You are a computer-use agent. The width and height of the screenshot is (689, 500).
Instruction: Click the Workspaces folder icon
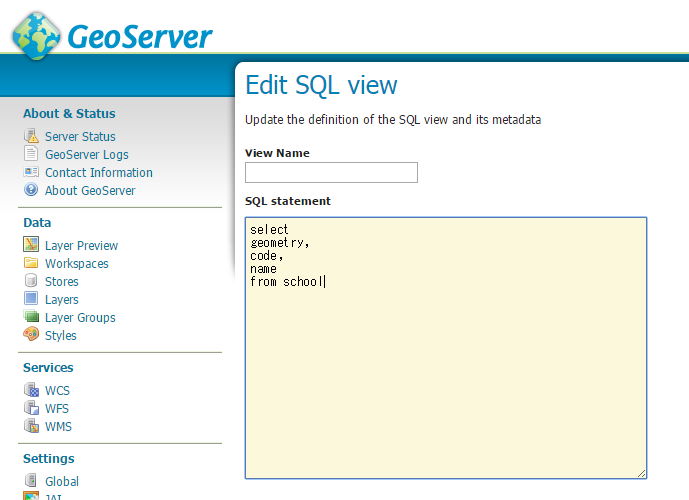click(x=31, y=264)
